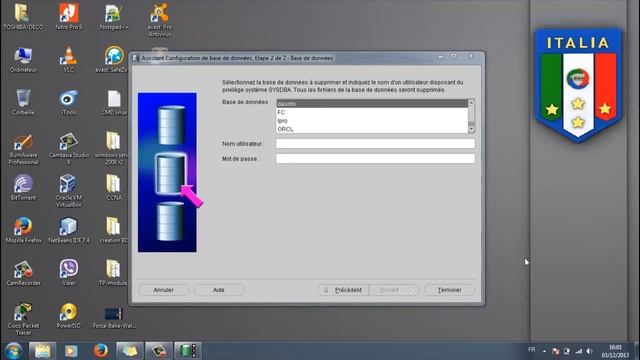Open File Explorer from the taskbar
Viewport: 640px width, 360px height.
pos(42,351)
